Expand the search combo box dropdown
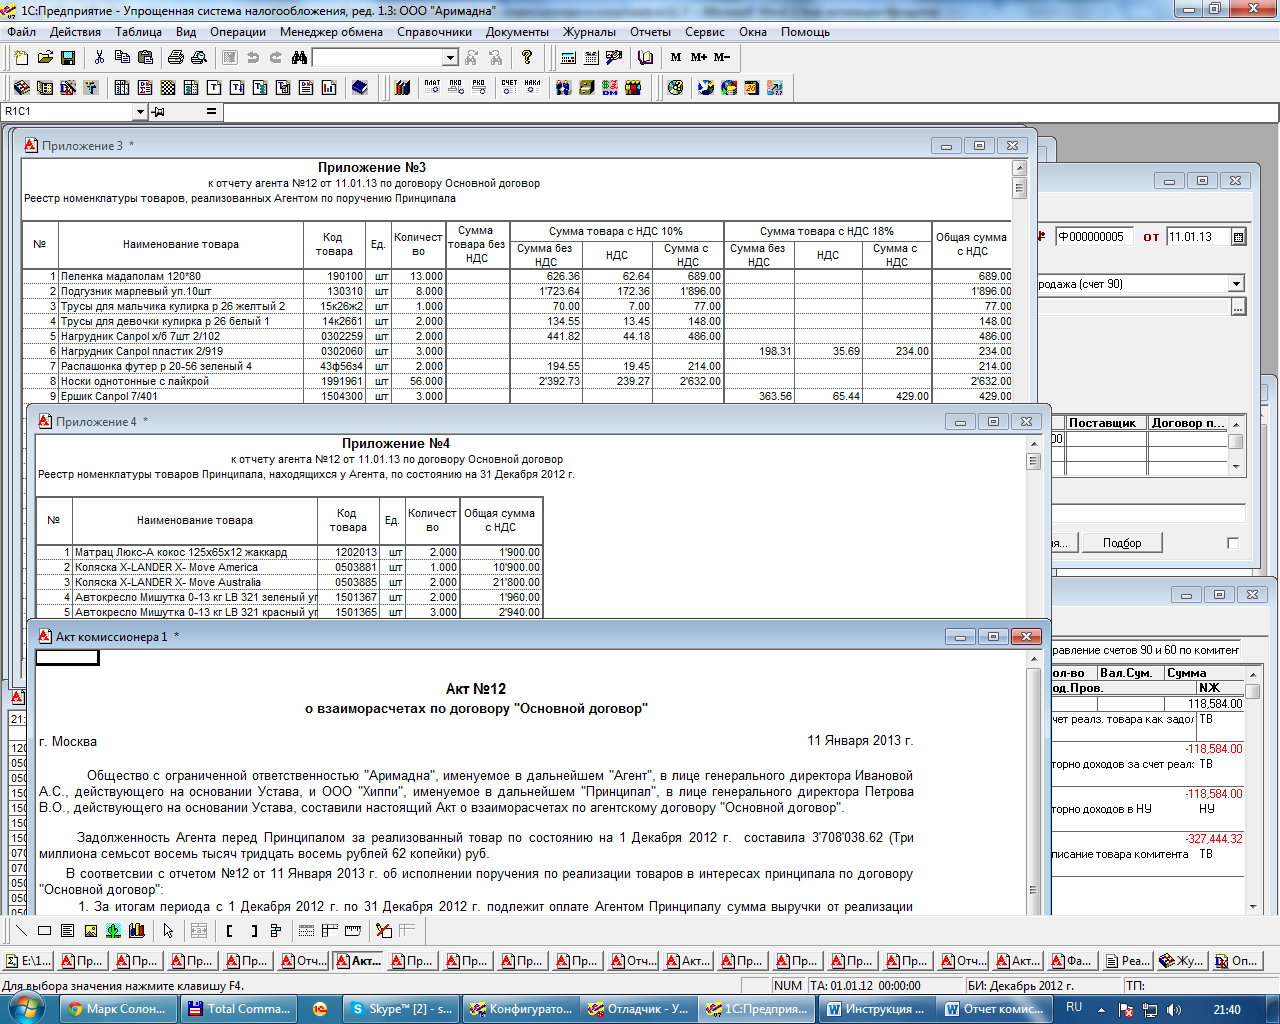 tap(450, 58)
